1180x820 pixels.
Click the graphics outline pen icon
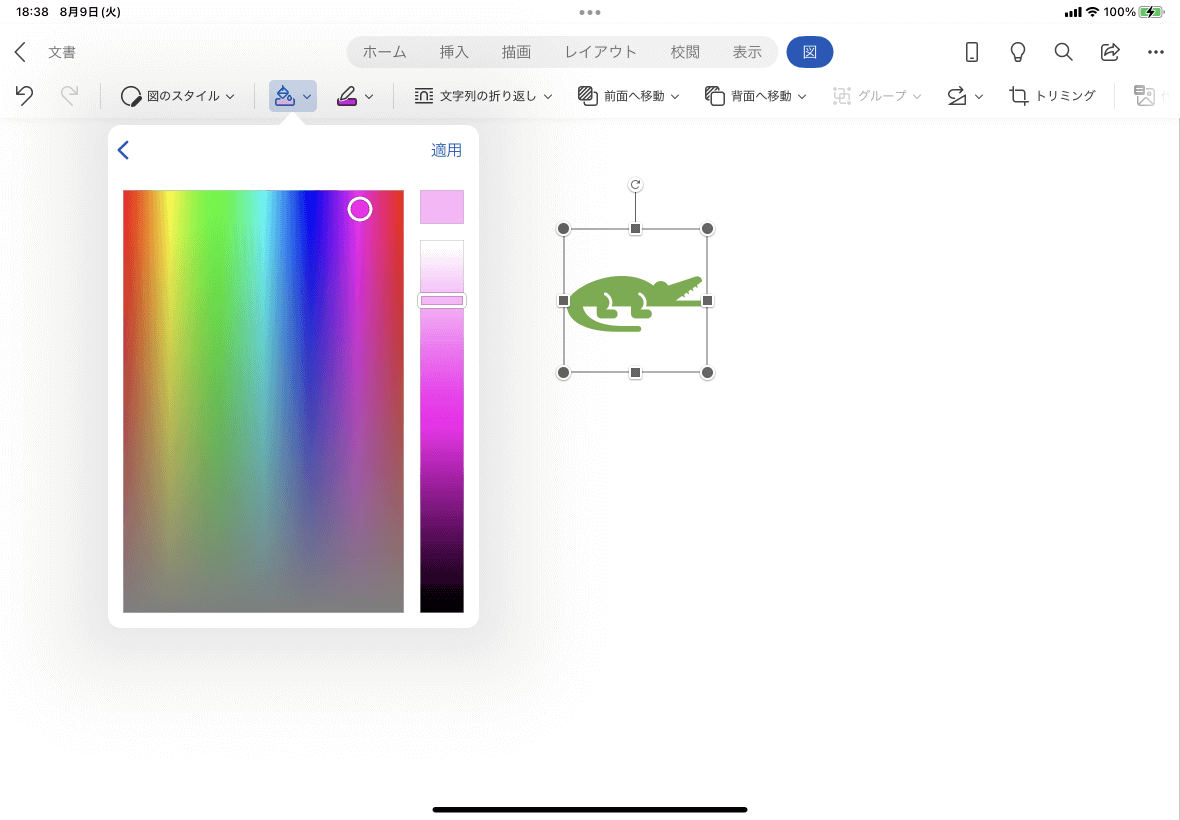tap(347, 96)
